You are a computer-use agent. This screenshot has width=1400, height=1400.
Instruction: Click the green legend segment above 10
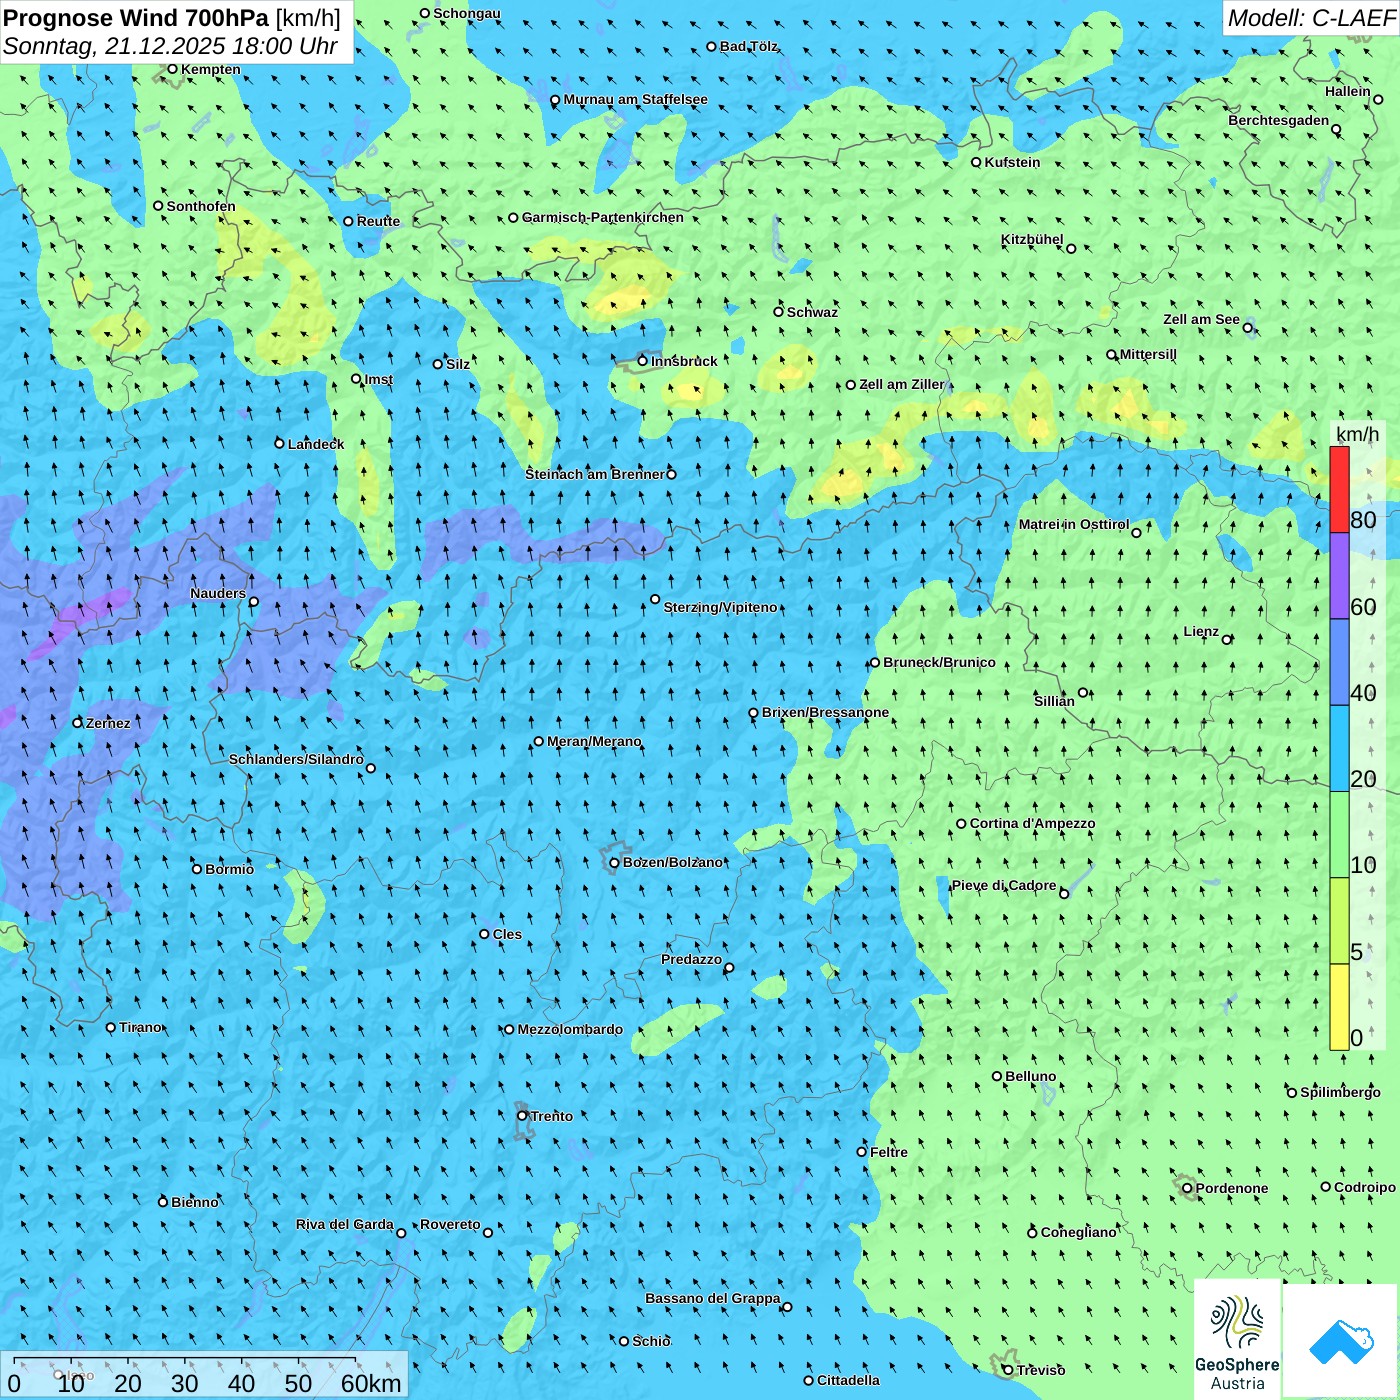point(1339,835)
